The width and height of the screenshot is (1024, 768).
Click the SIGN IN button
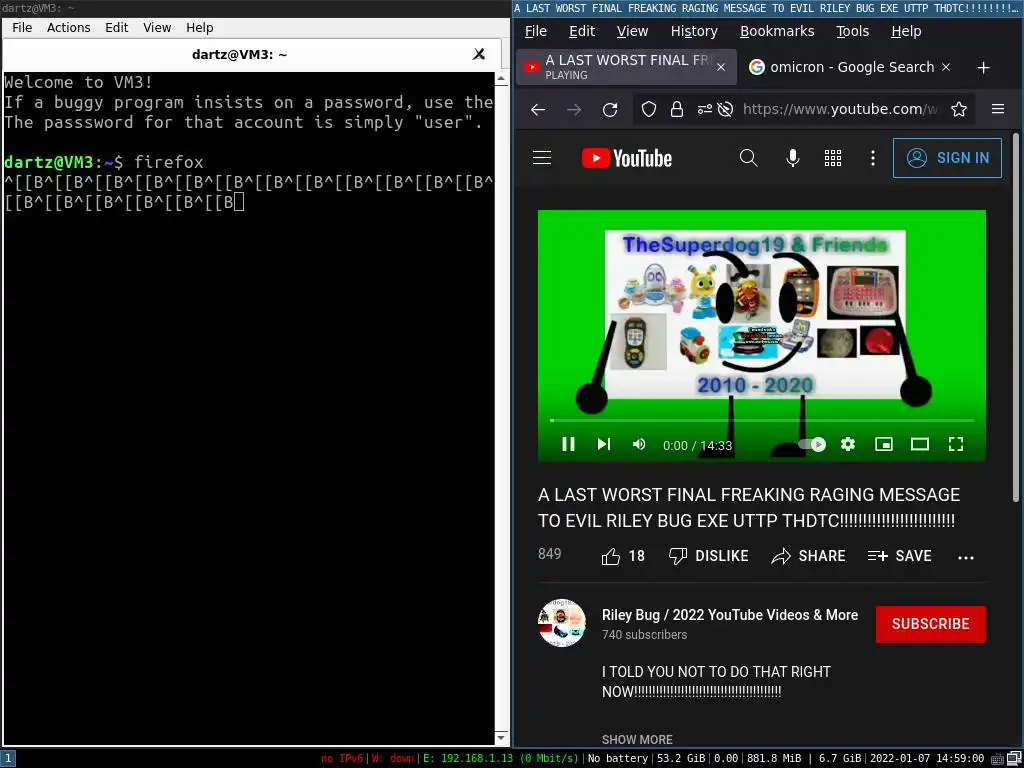click(x=947, y=158)
